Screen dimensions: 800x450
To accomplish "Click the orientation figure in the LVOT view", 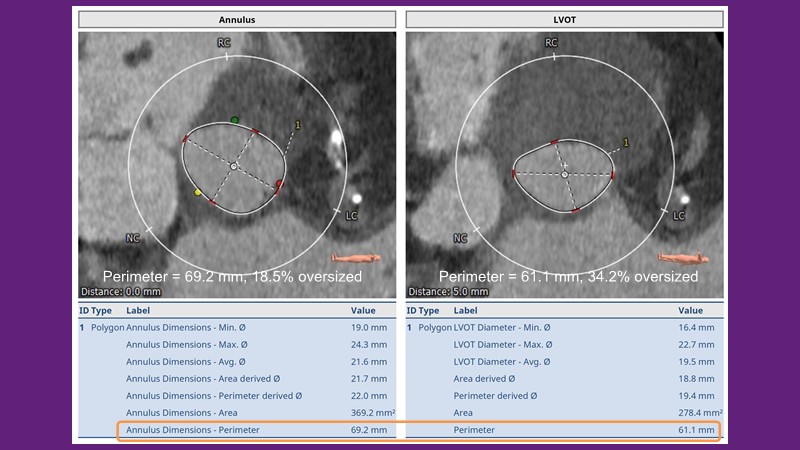I will tap(684, 257).
